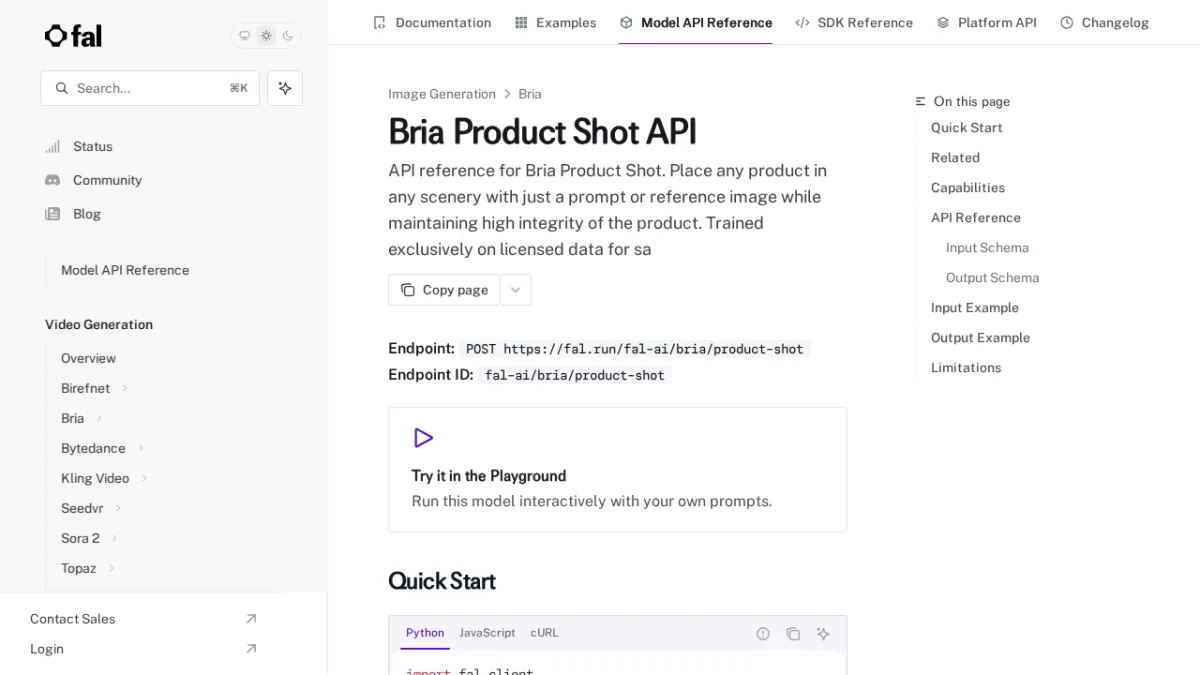Select the JavaScript code tab

487,633
